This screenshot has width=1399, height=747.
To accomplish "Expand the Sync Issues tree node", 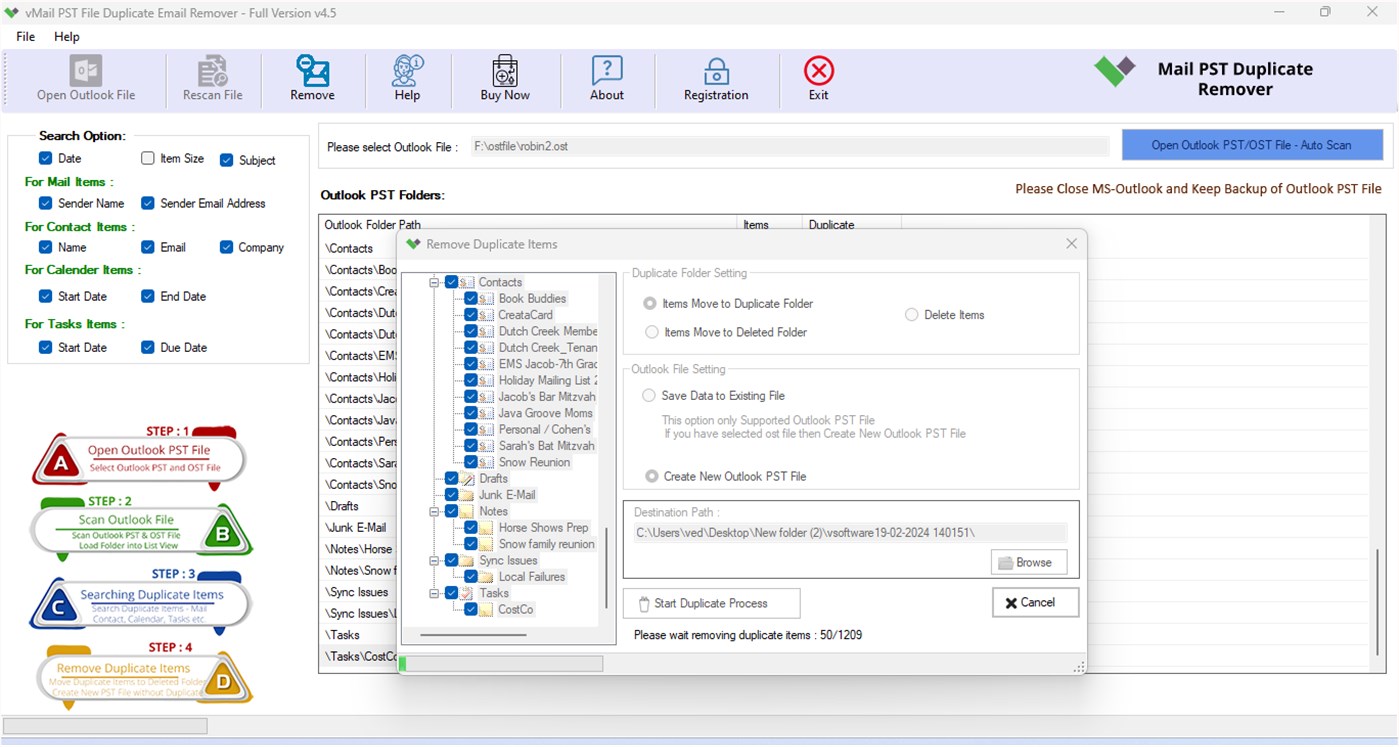I will click(x=432, y=560).
